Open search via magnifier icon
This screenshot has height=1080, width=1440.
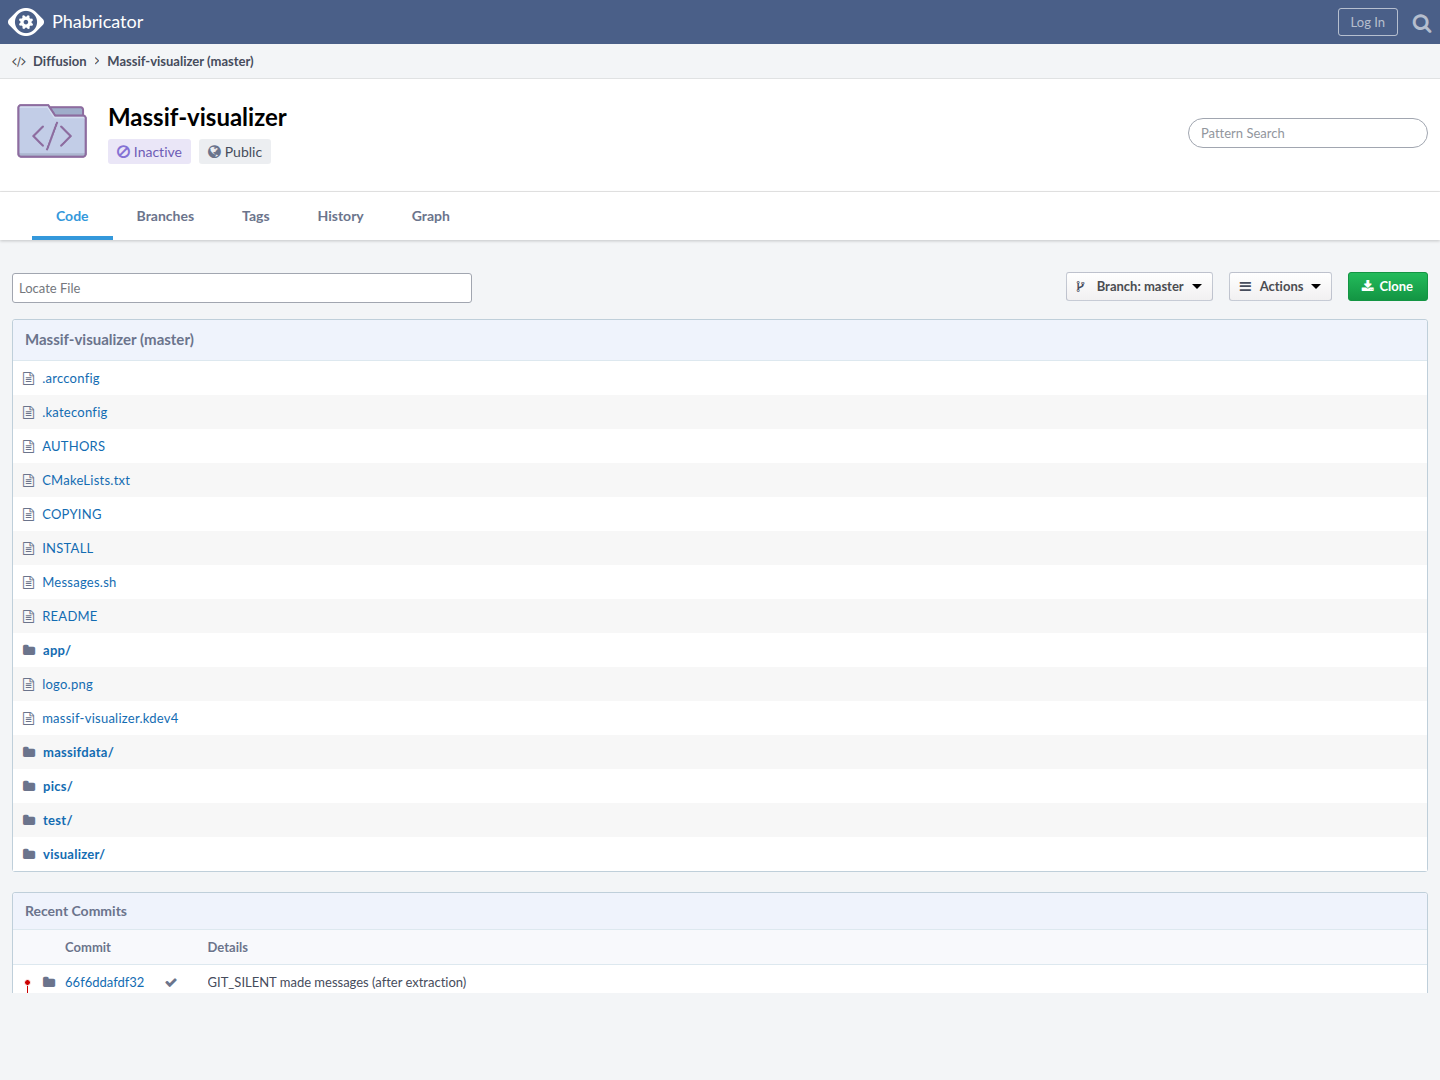tap(1421, 22)
